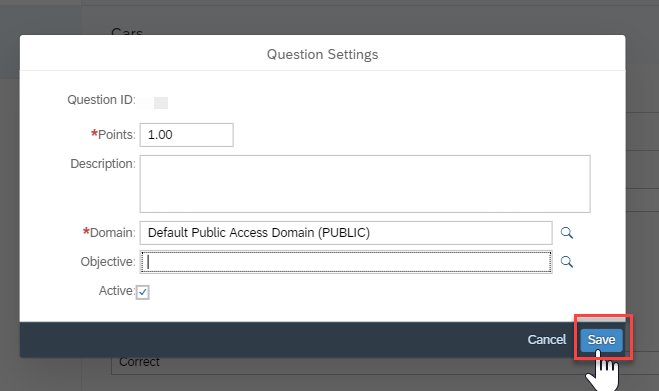Click the Cars heading behind the dialog
Viewport: 659px width, 391px height.
127,31
